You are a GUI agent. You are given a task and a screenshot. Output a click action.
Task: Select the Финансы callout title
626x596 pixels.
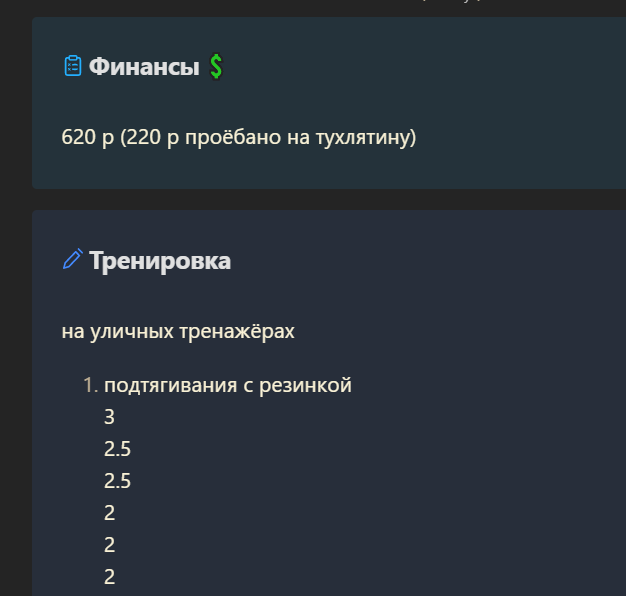(144, 66)
